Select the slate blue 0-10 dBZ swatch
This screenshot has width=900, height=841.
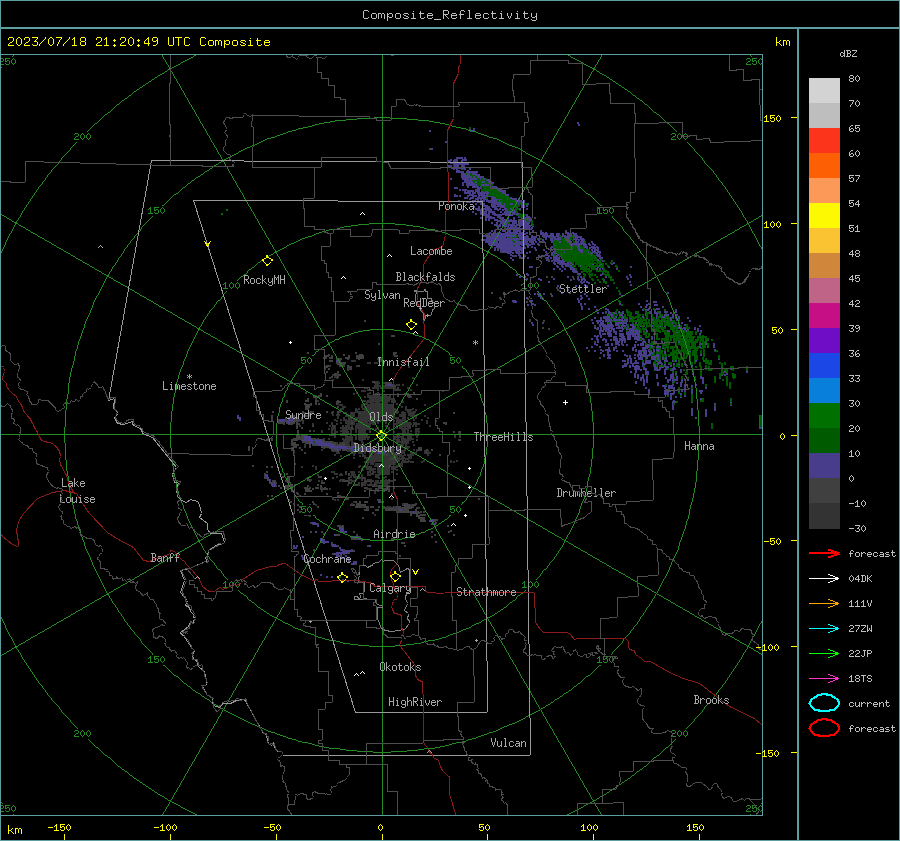click(824, 466)
